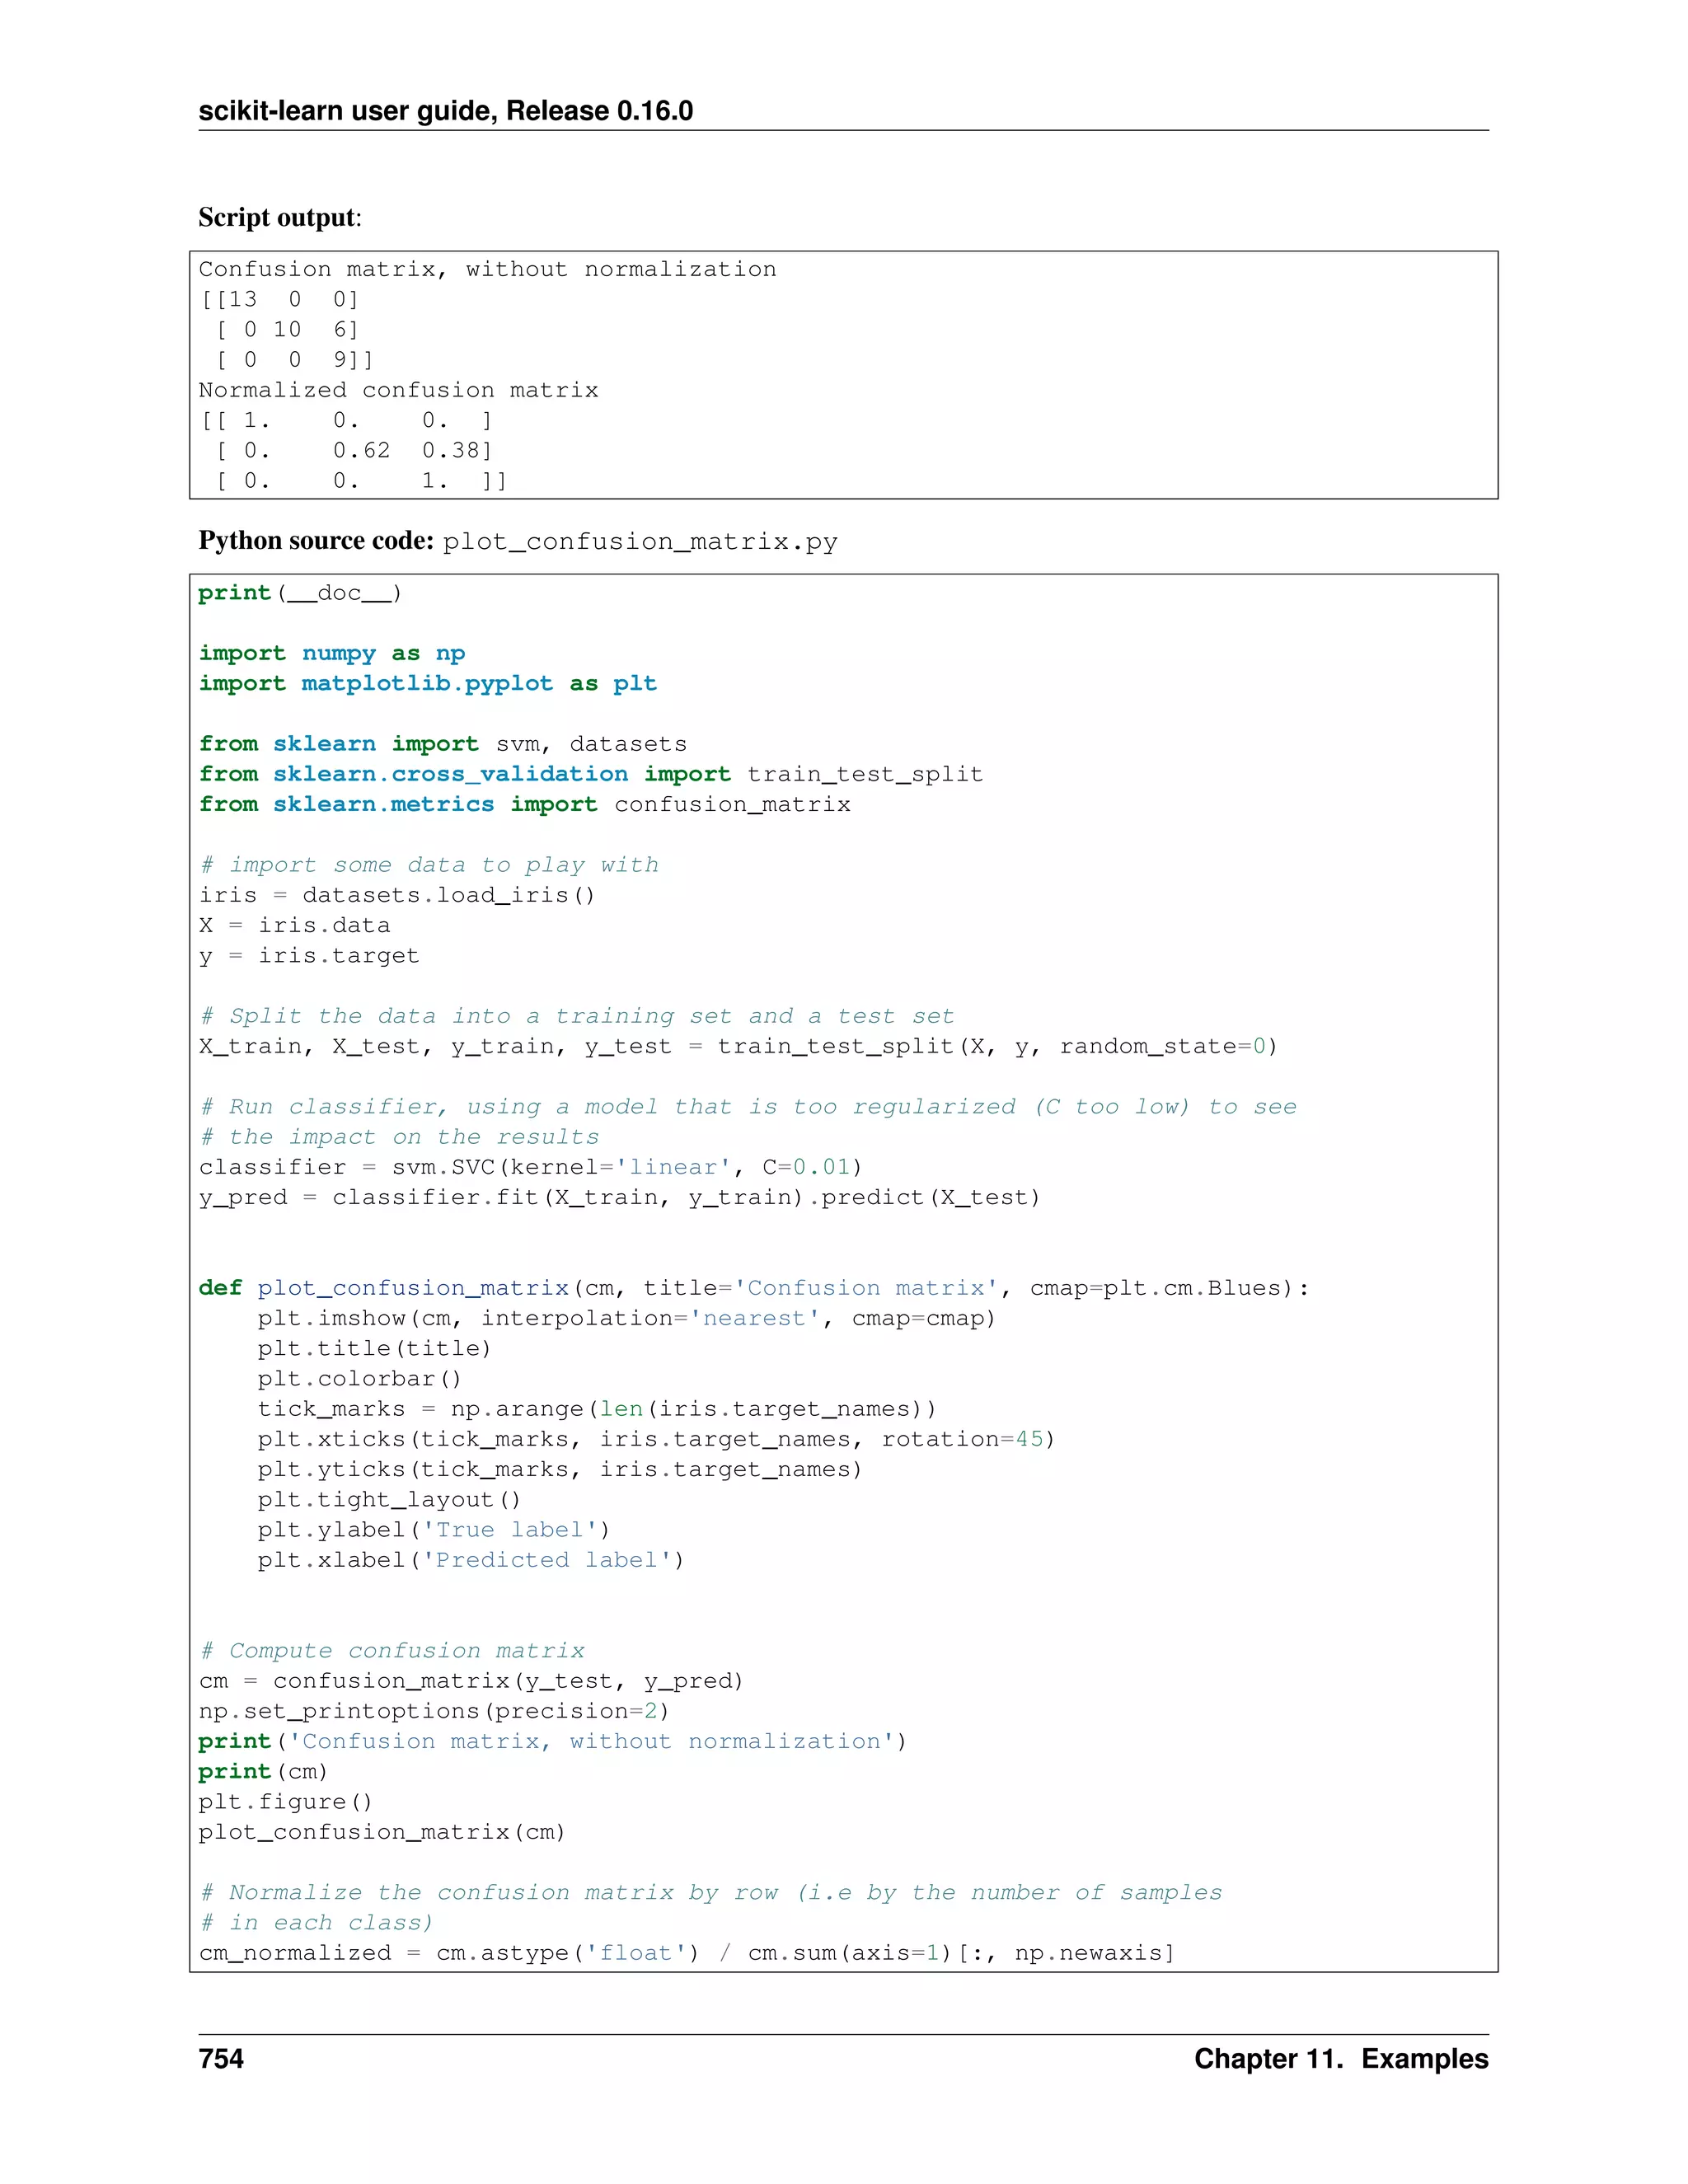This screenshot has height=2184, width=1688.
Task: Click the 'y_pred = classifier.fit' line
Action: click(620, 1198)
